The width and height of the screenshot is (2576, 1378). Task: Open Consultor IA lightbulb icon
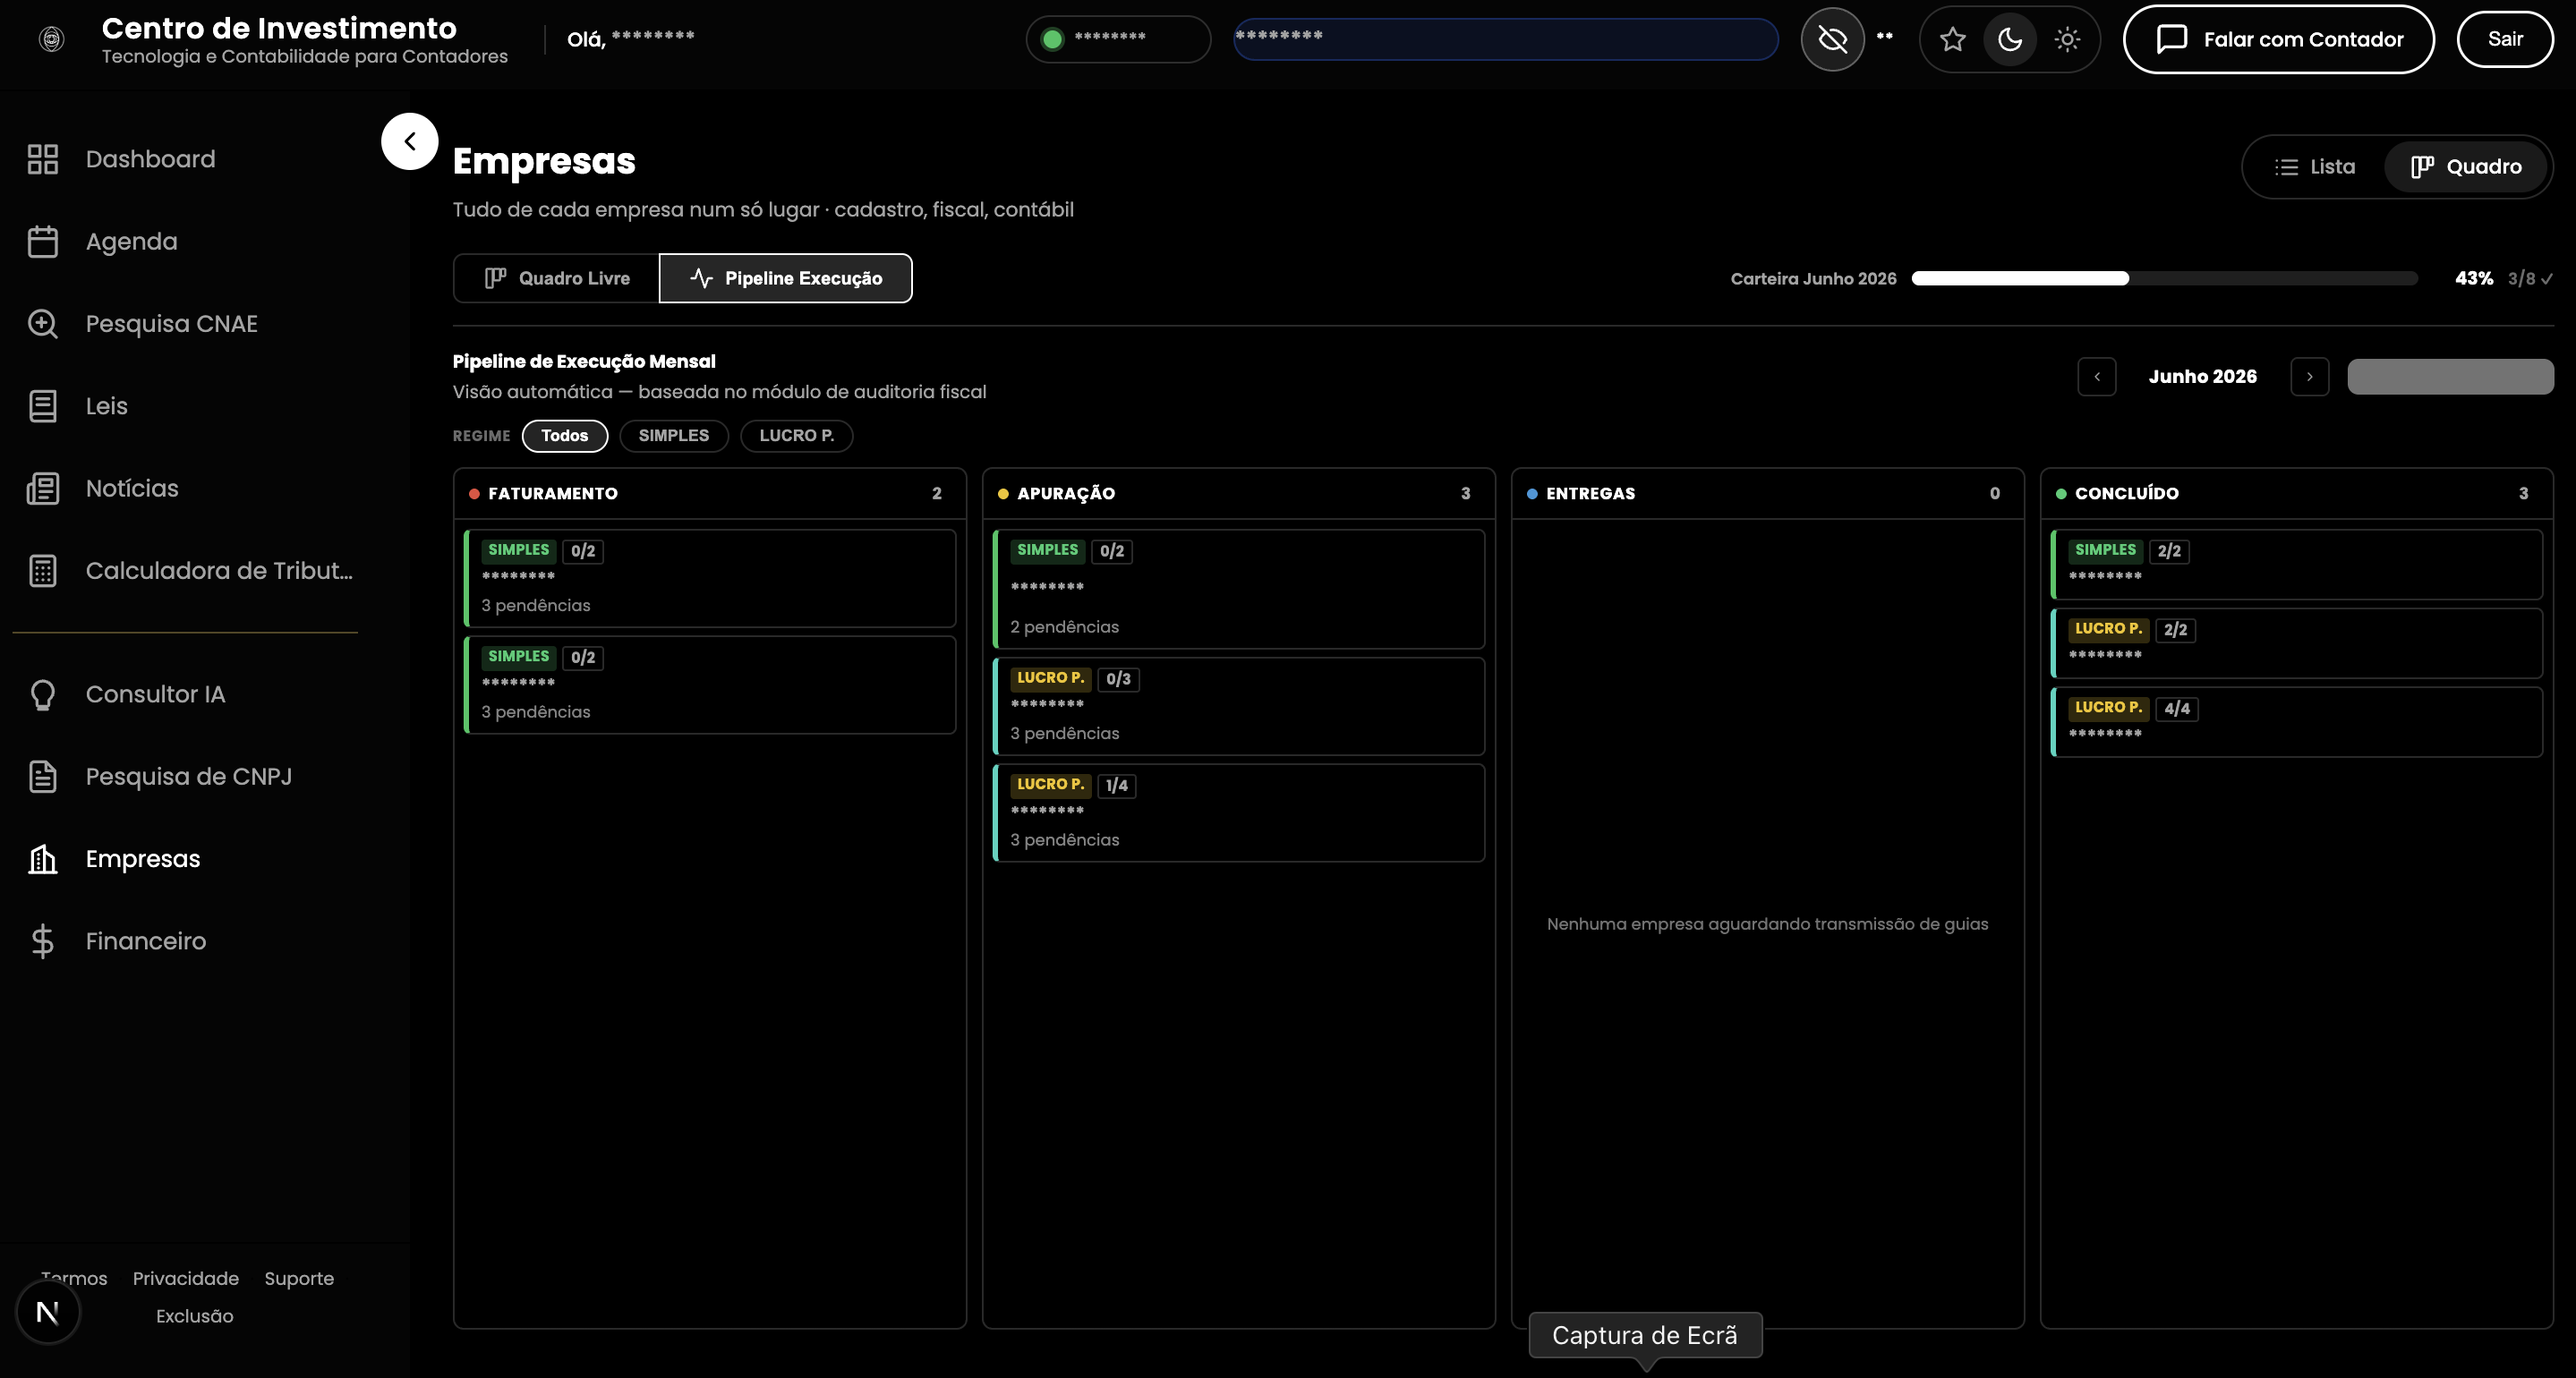pos(42,694)
